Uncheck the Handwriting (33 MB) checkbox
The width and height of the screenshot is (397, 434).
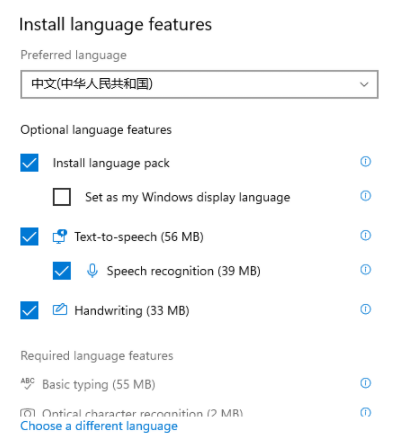click(29, 310)
